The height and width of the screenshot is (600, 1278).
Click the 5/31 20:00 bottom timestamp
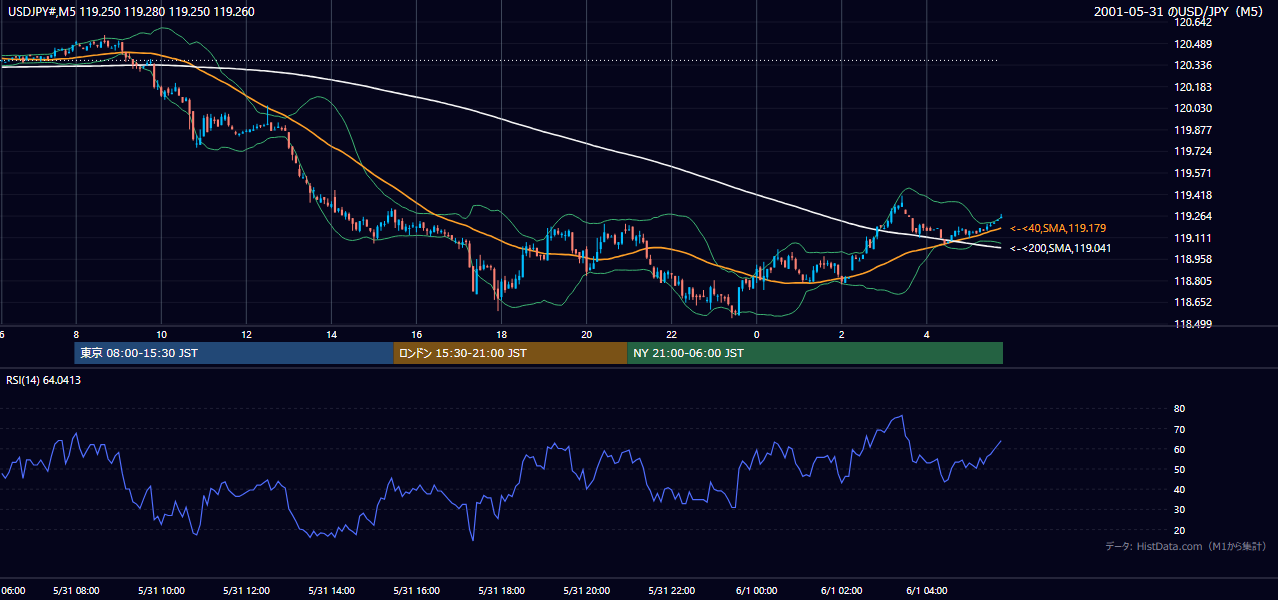pyautogui.click(x=586, y=591)
